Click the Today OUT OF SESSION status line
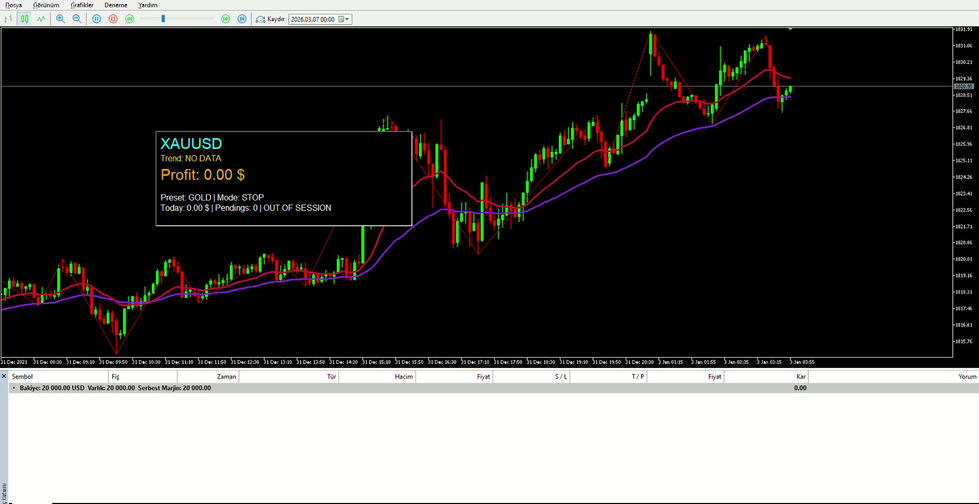 [x=246, y=208]
